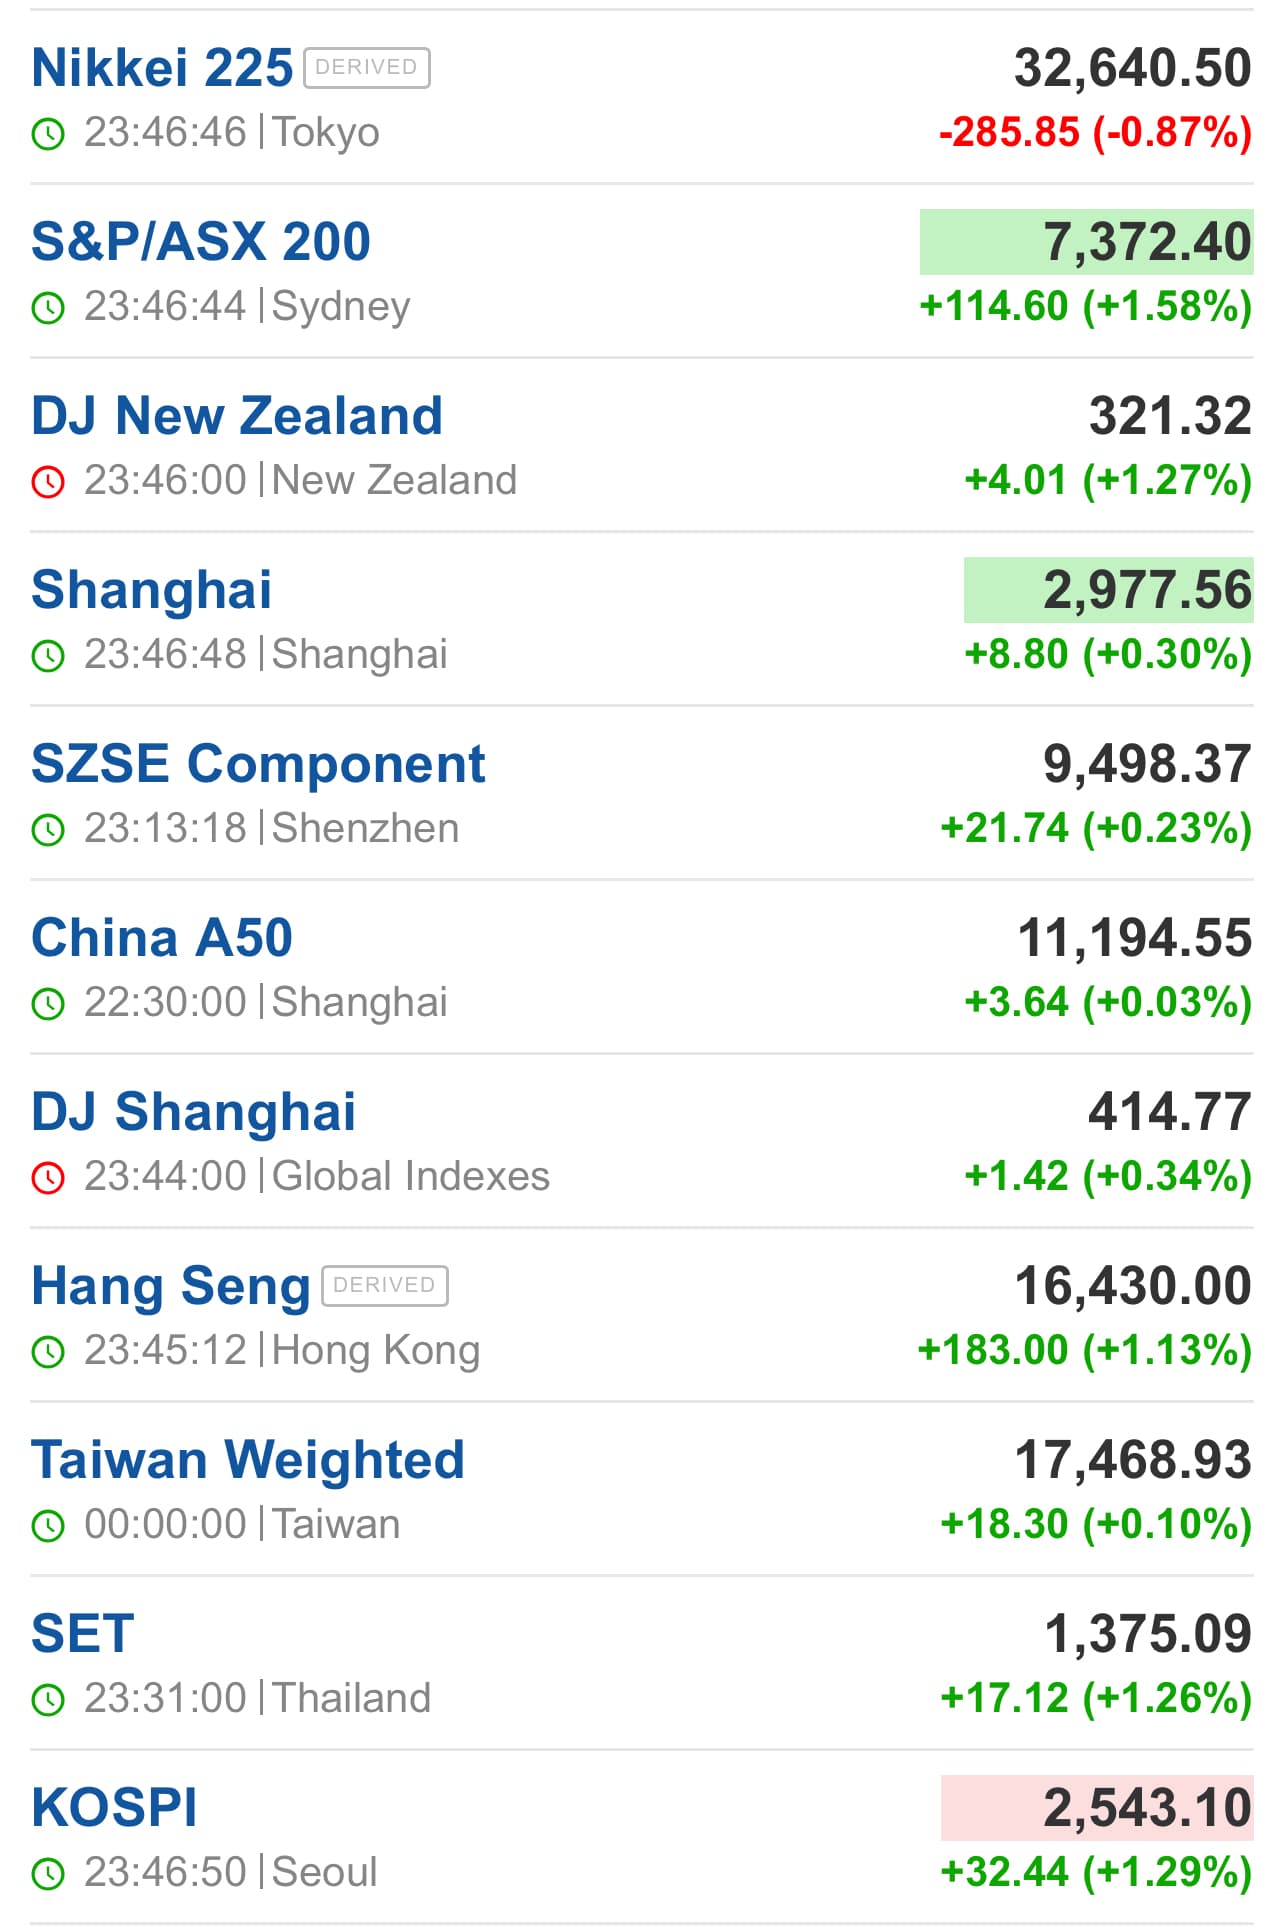The image size is (1284, 1932).
Task: Open the KOSPI index link
Action: [x=114, y=1808]
